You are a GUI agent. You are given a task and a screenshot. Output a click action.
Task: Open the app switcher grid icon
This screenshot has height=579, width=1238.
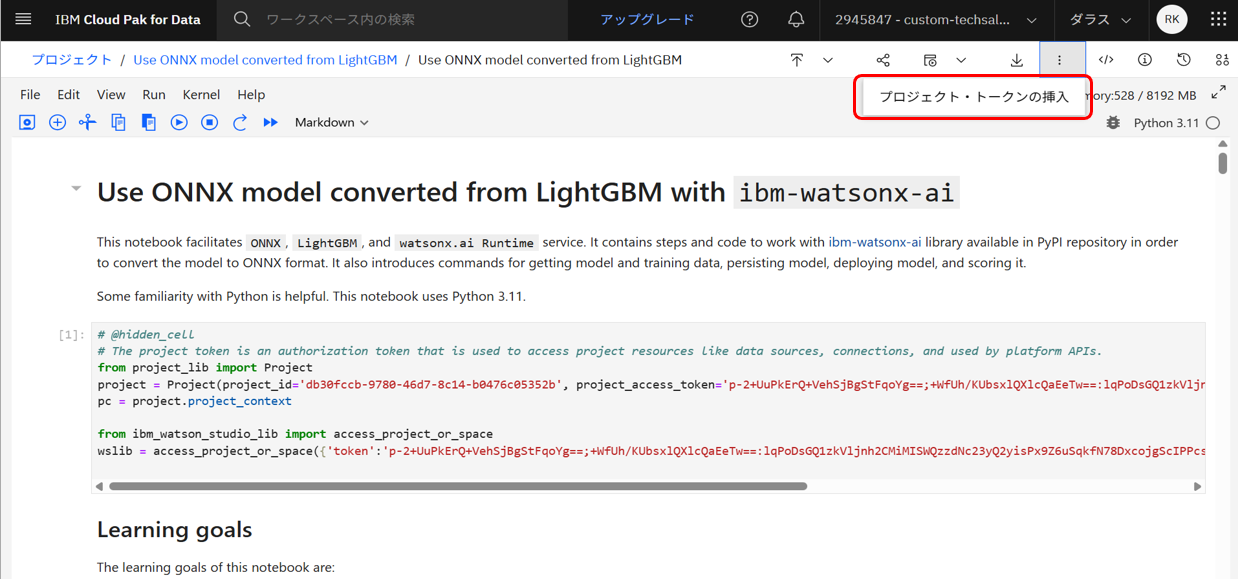click(x=1218, y=20)
